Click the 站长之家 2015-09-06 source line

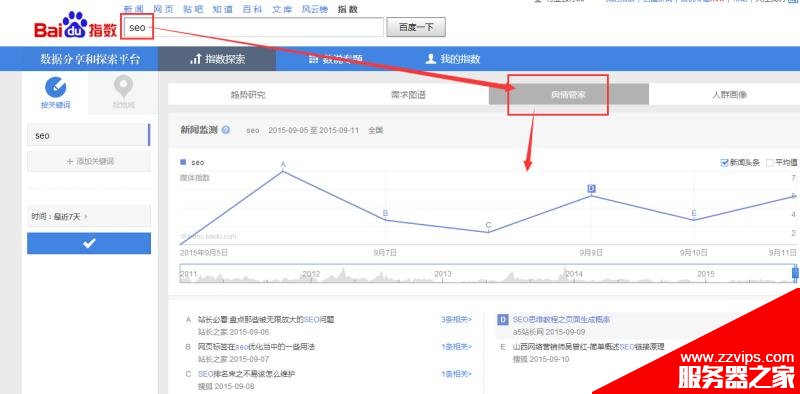click(x=234, y=332)
